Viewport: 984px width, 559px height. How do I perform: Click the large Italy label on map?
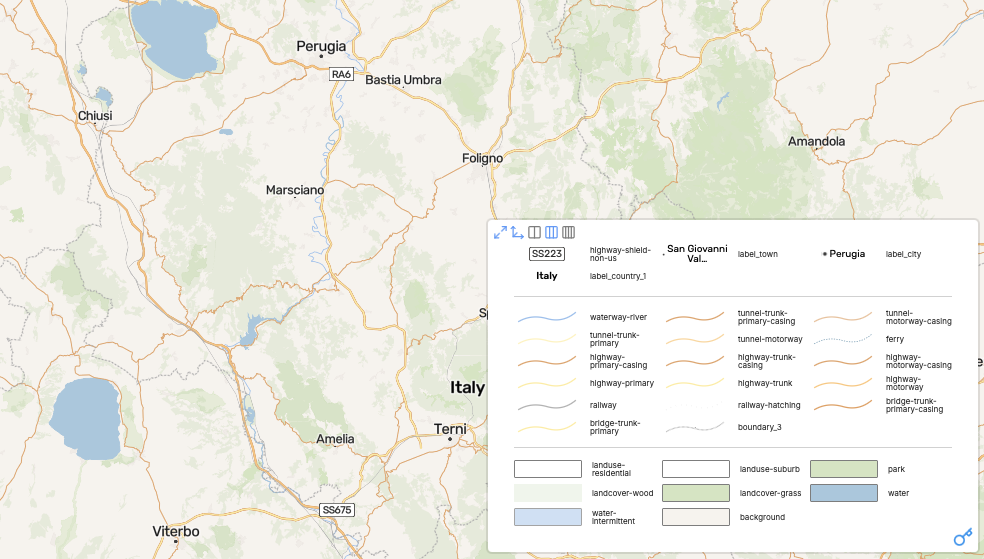click(468, 388)
